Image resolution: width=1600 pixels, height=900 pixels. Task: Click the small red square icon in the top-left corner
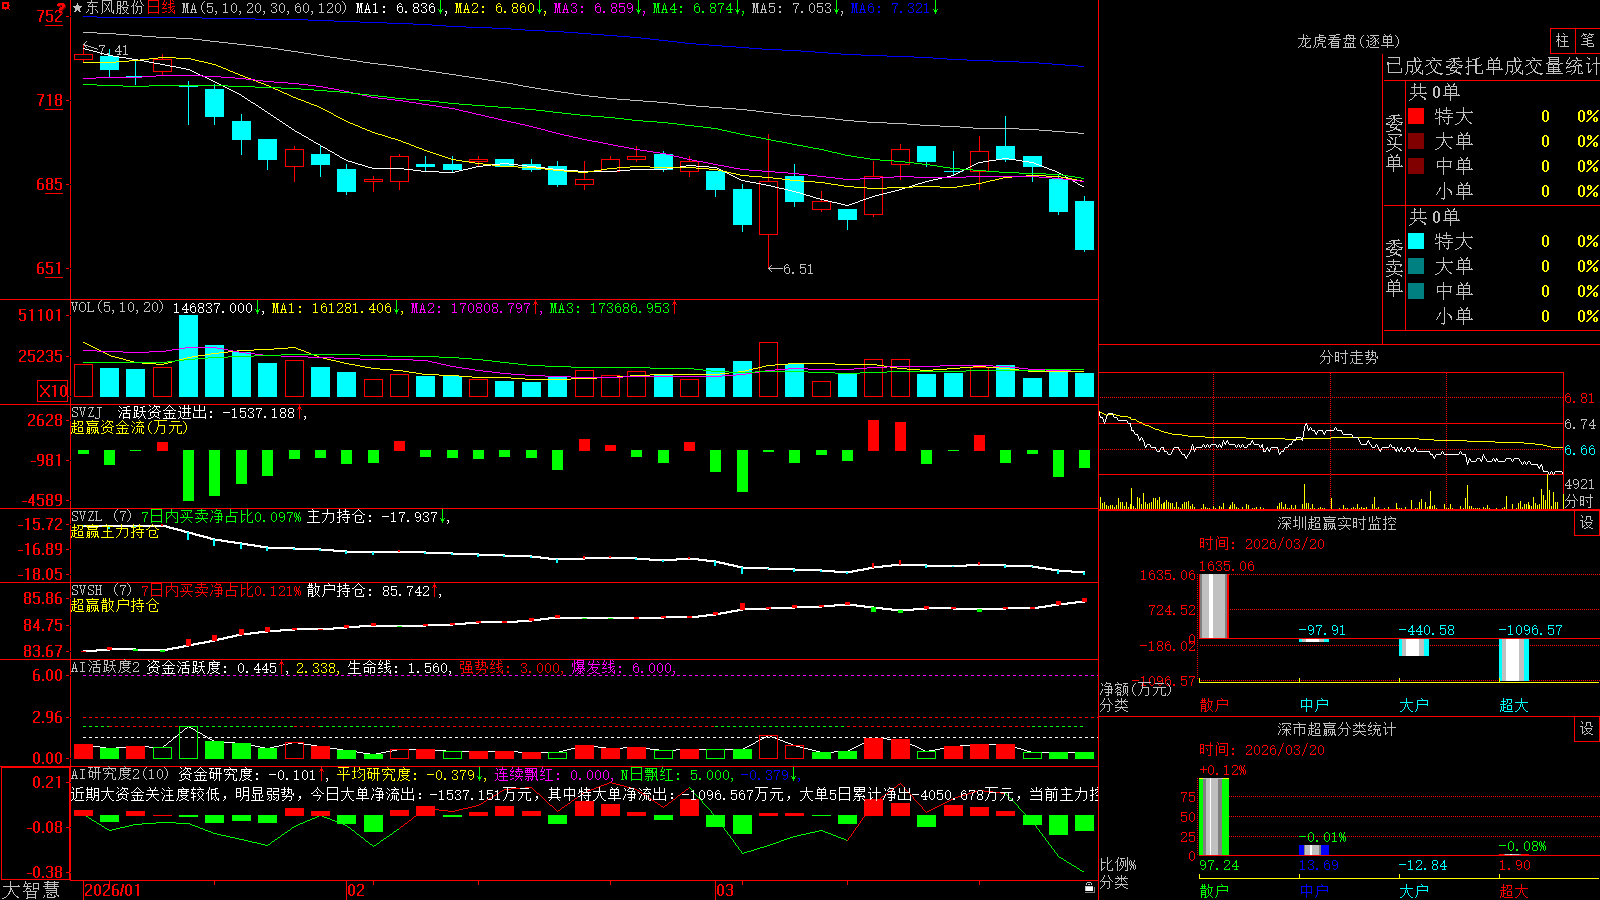coord(4,4)
